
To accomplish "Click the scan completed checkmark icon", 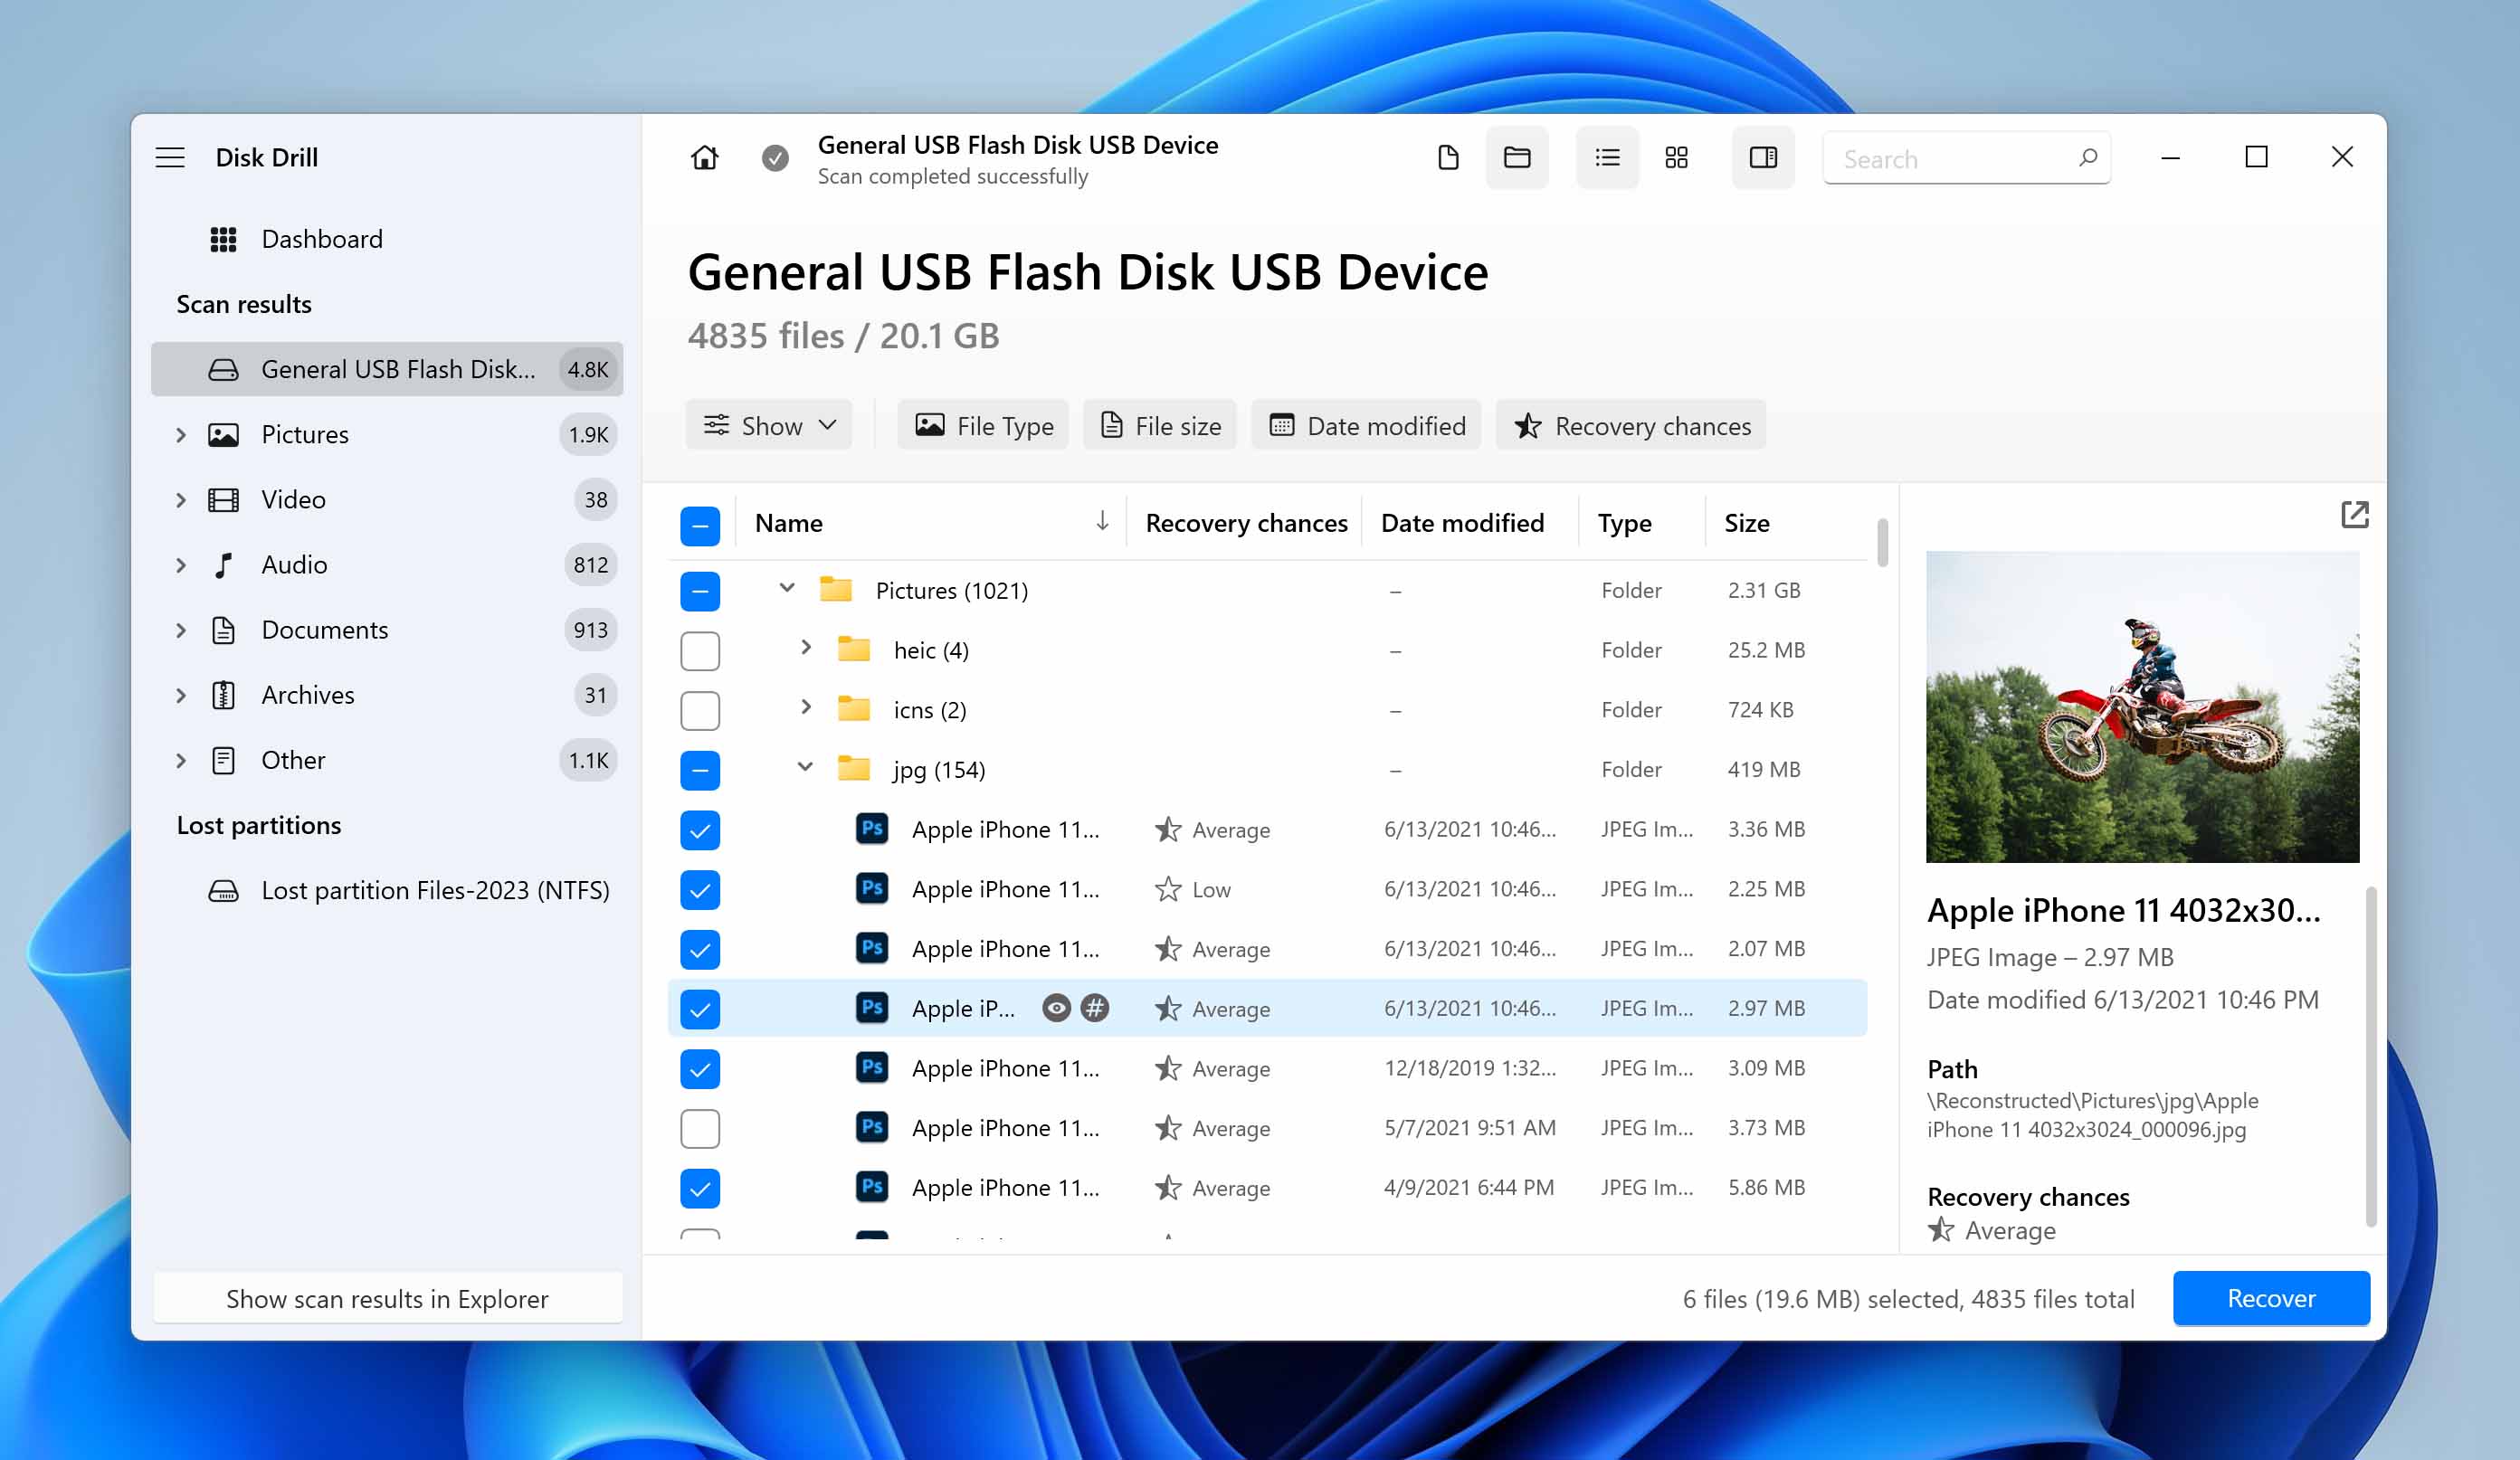I will (775, 158).
